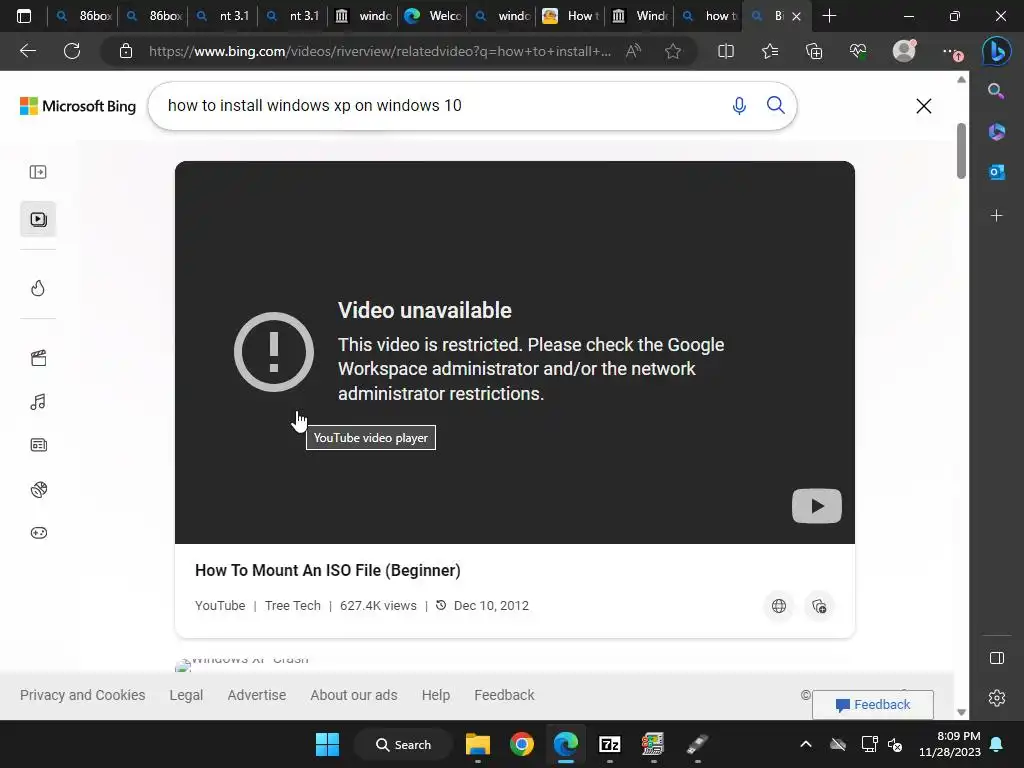Open Browser essentials heart icon
1024x768 pixels.
858,51
